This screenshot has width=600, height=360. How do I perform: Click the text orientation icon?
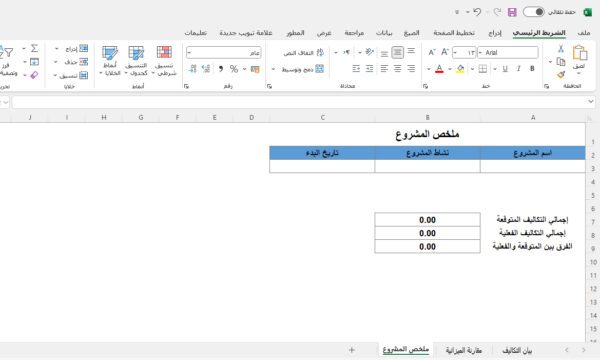pos(369,52)
